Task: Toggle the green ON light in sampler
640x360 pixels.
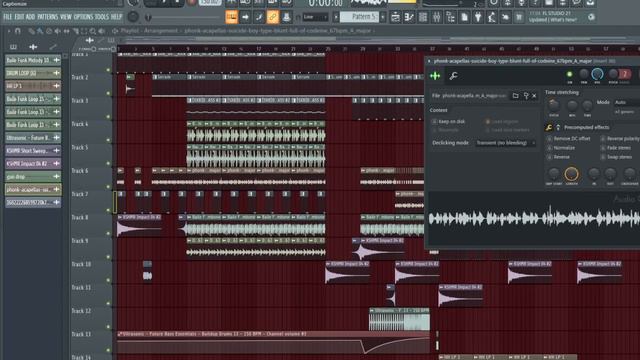Action: (569, 74)
